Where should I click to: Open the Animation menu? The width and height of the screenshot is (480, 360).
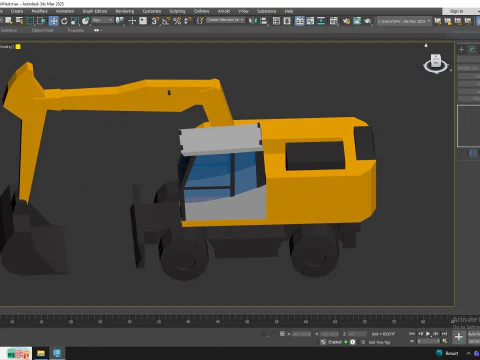pyautogui.click(x=65, y=11)
